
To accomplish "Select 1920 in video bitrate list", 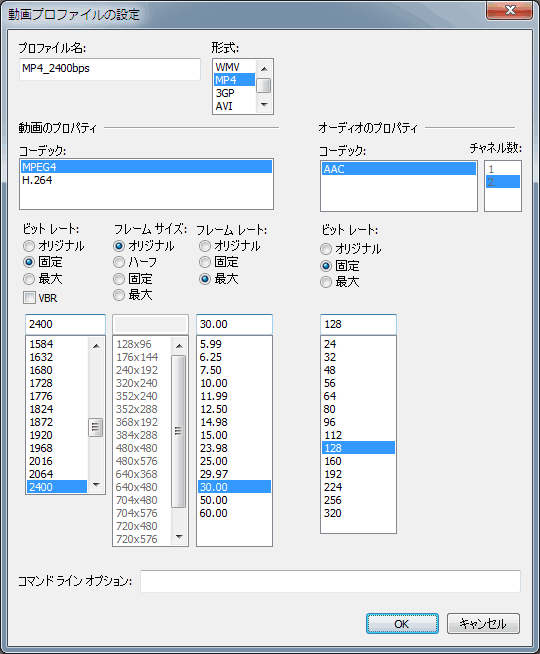I will click(57, 435).
